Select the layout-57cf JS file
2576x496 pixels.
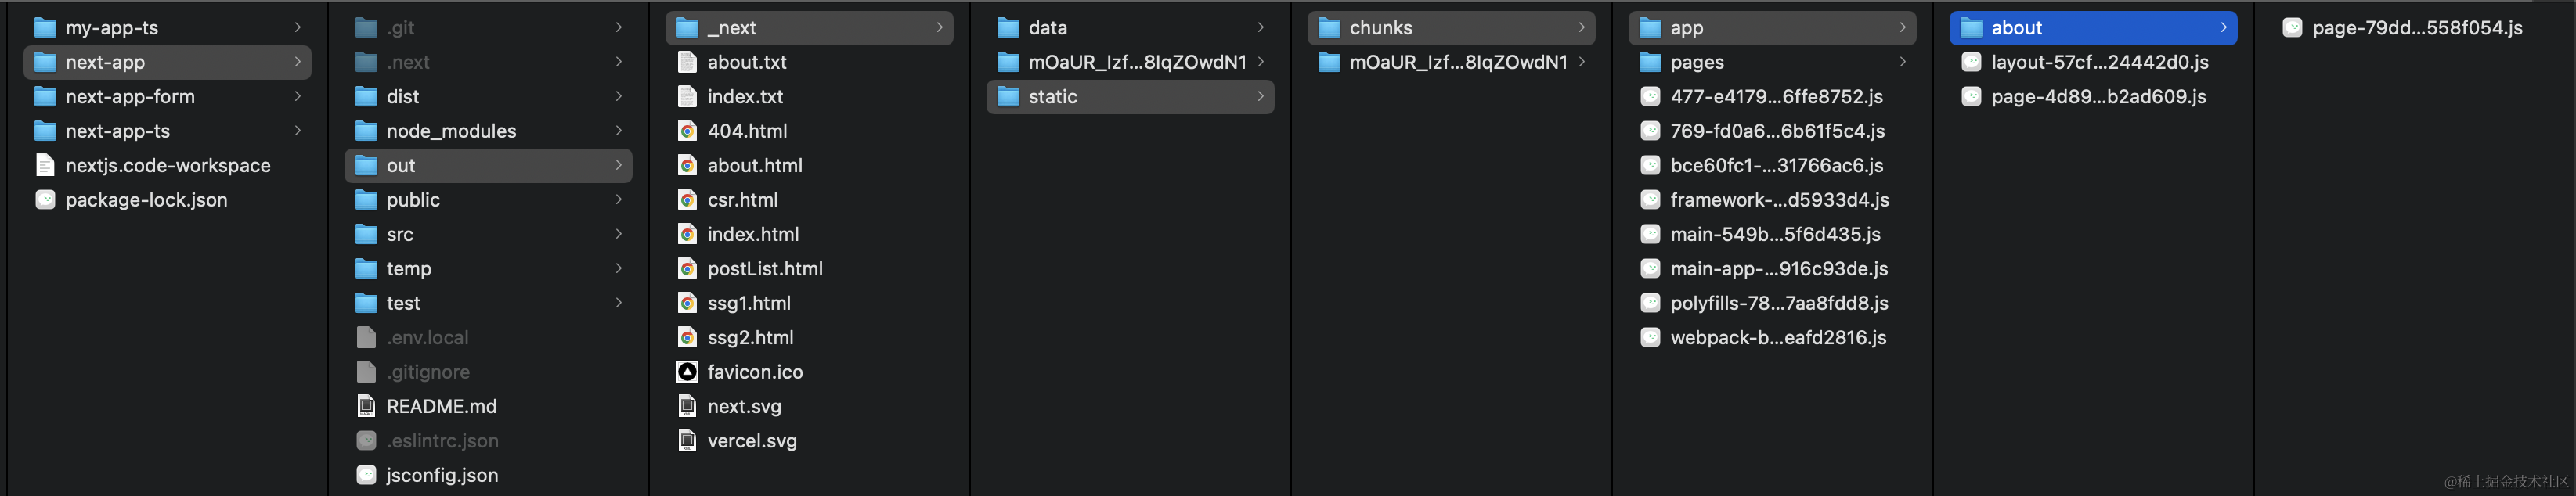point(2099,62)
